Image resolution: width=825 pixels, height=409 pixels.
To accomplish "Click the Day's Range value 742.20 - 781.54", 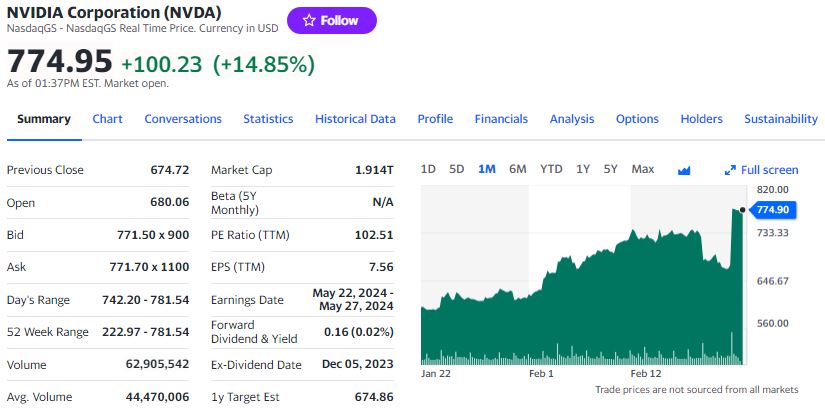I will [x=146, y=300].
